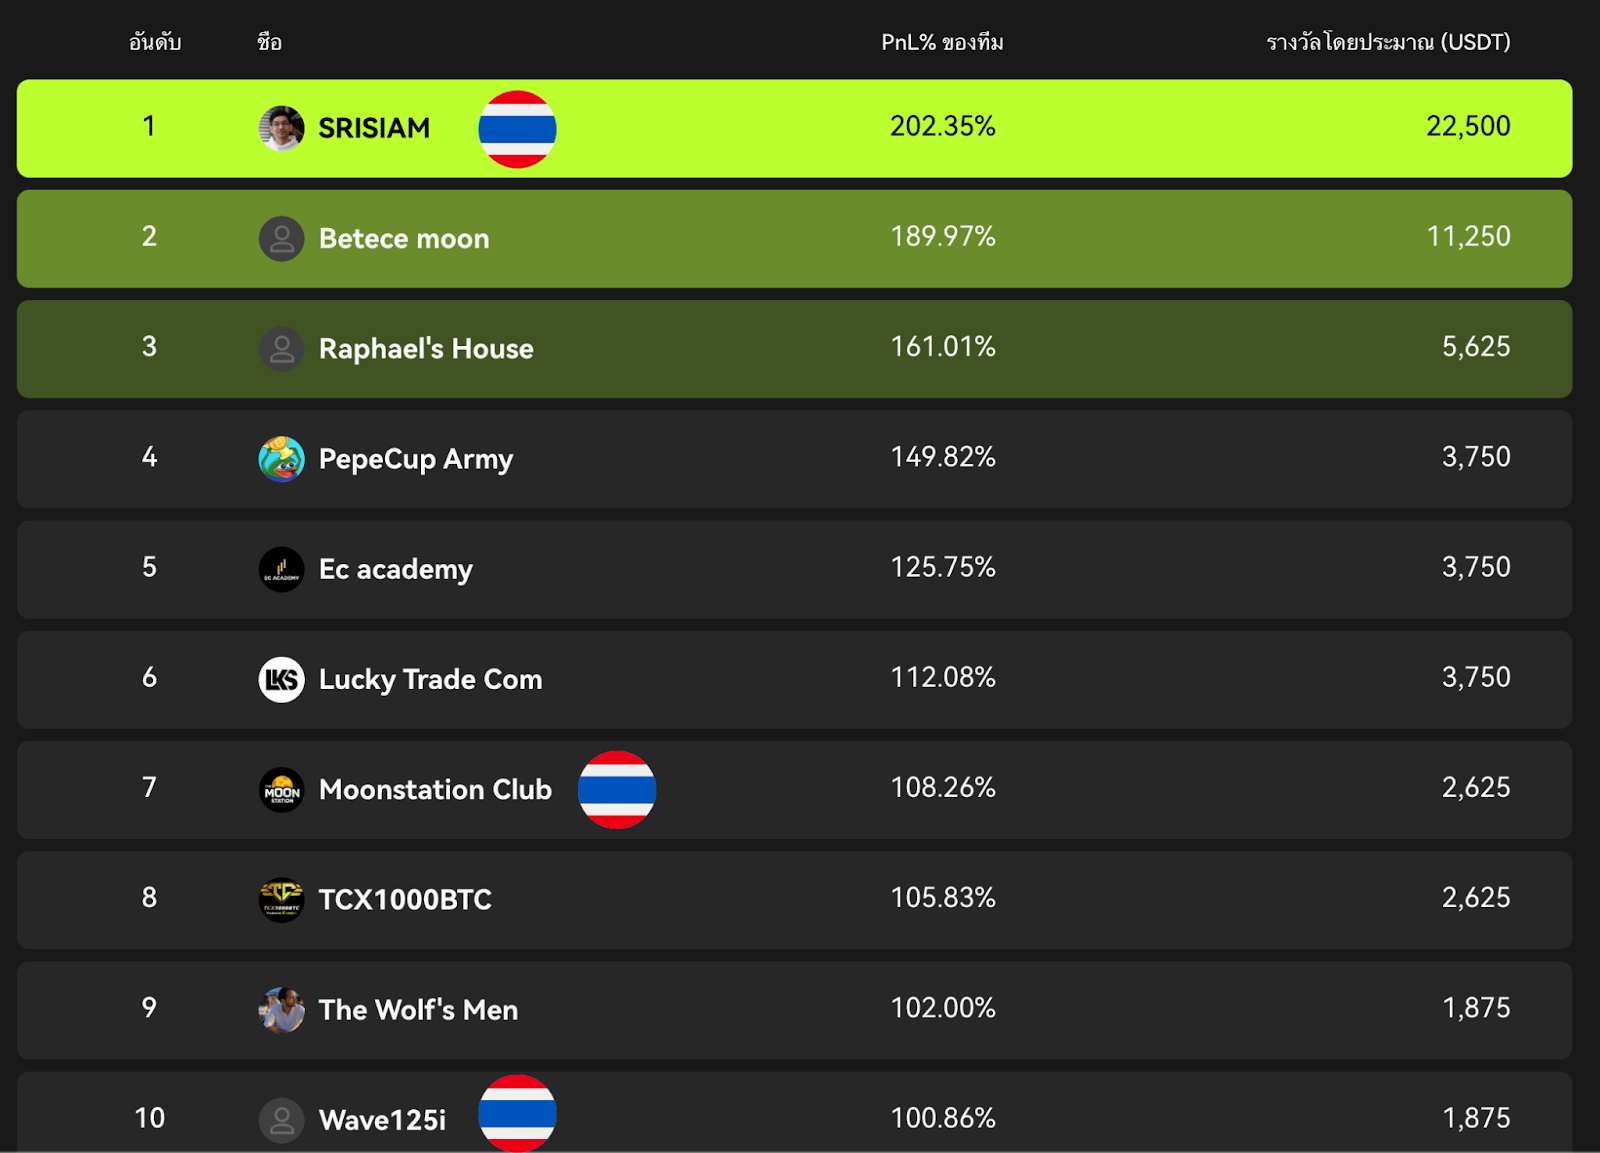Click the 202.35% PnL value
Viewport: 1600px width, 1153px height.
pos(943,127)
